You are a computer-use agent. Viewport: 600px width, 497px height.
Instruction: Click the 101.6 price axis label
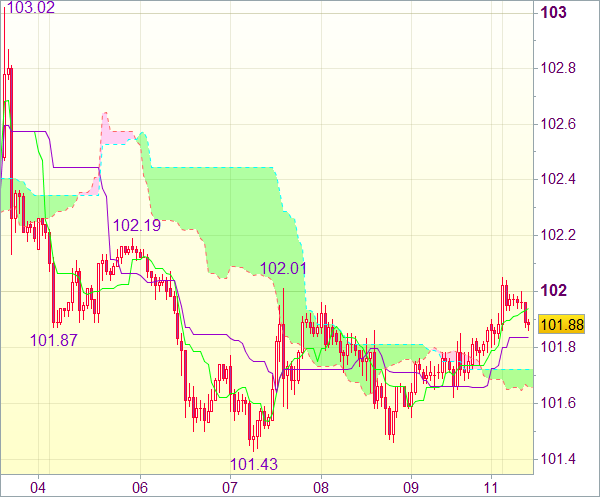point(558,403)
